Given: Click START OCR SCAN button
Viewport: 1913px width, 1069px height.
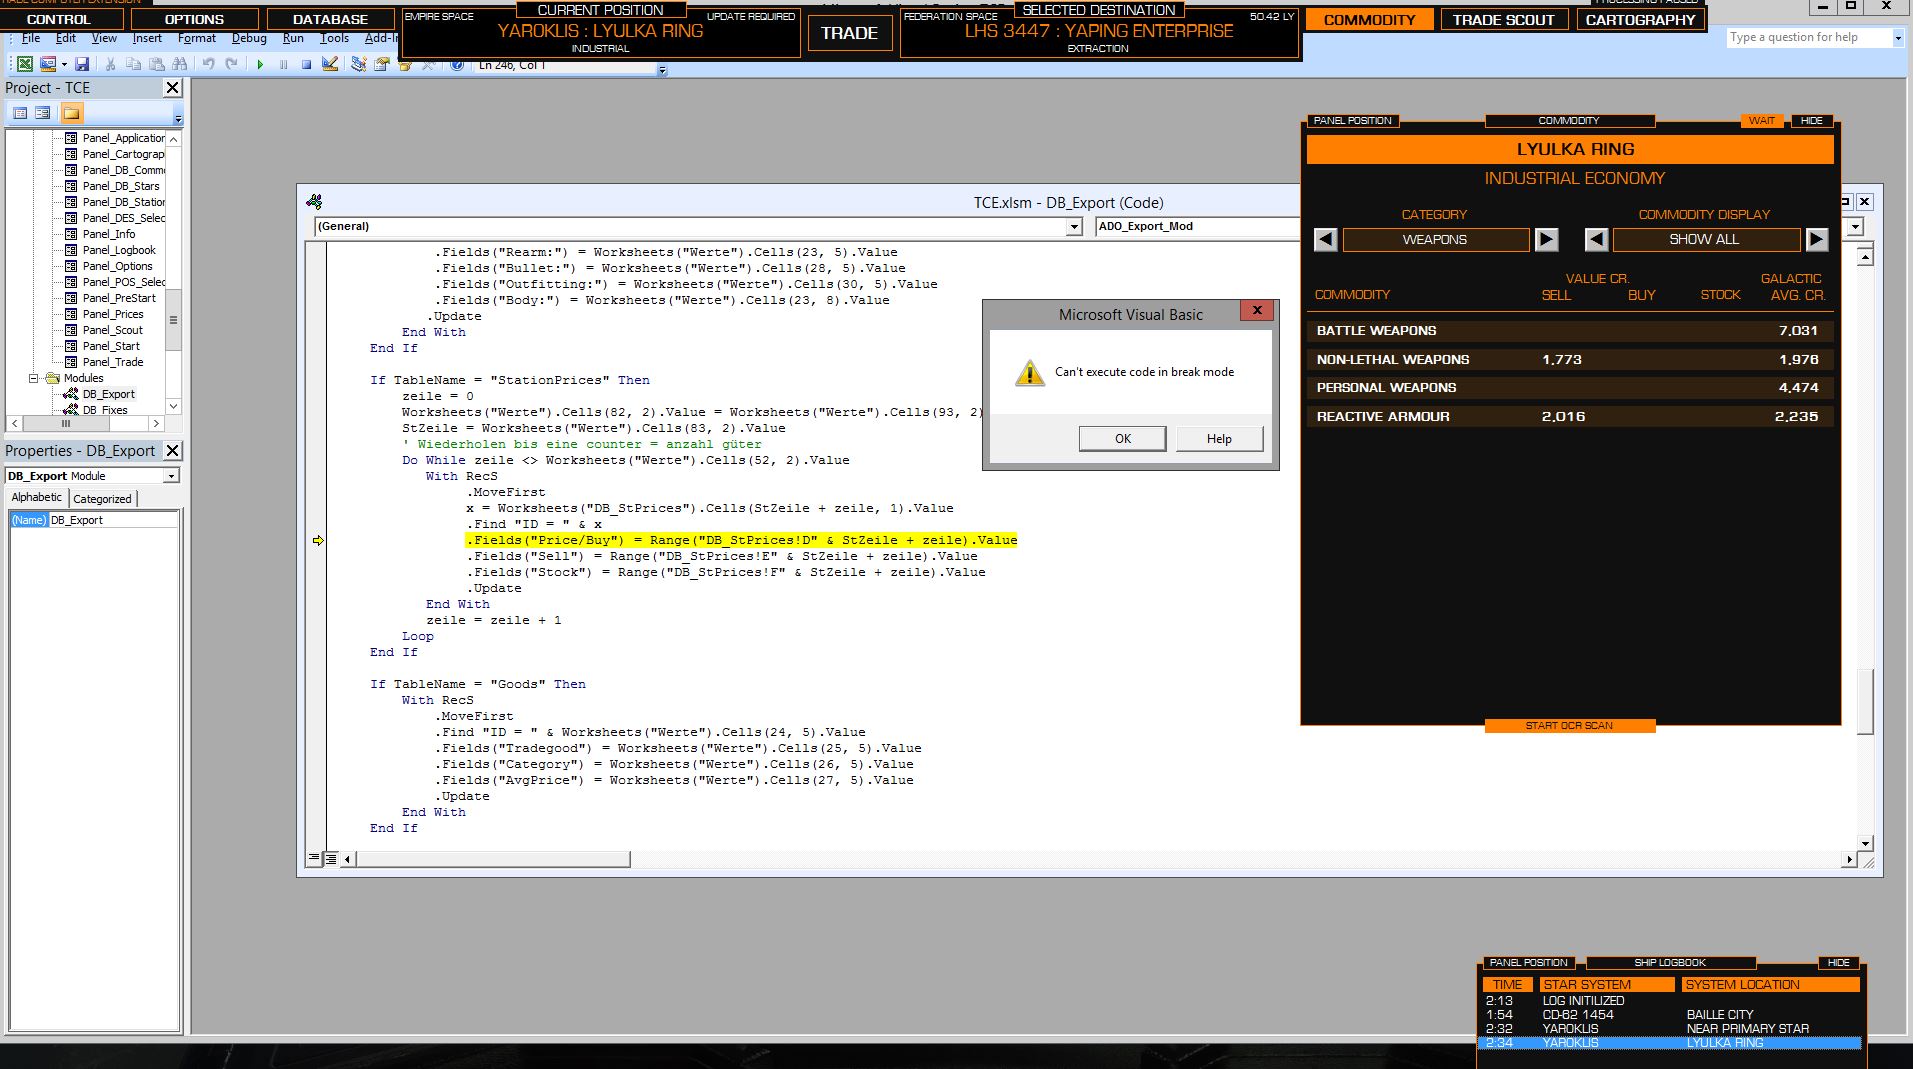Looking at the screenshot, I should (x=1569, y=726).
